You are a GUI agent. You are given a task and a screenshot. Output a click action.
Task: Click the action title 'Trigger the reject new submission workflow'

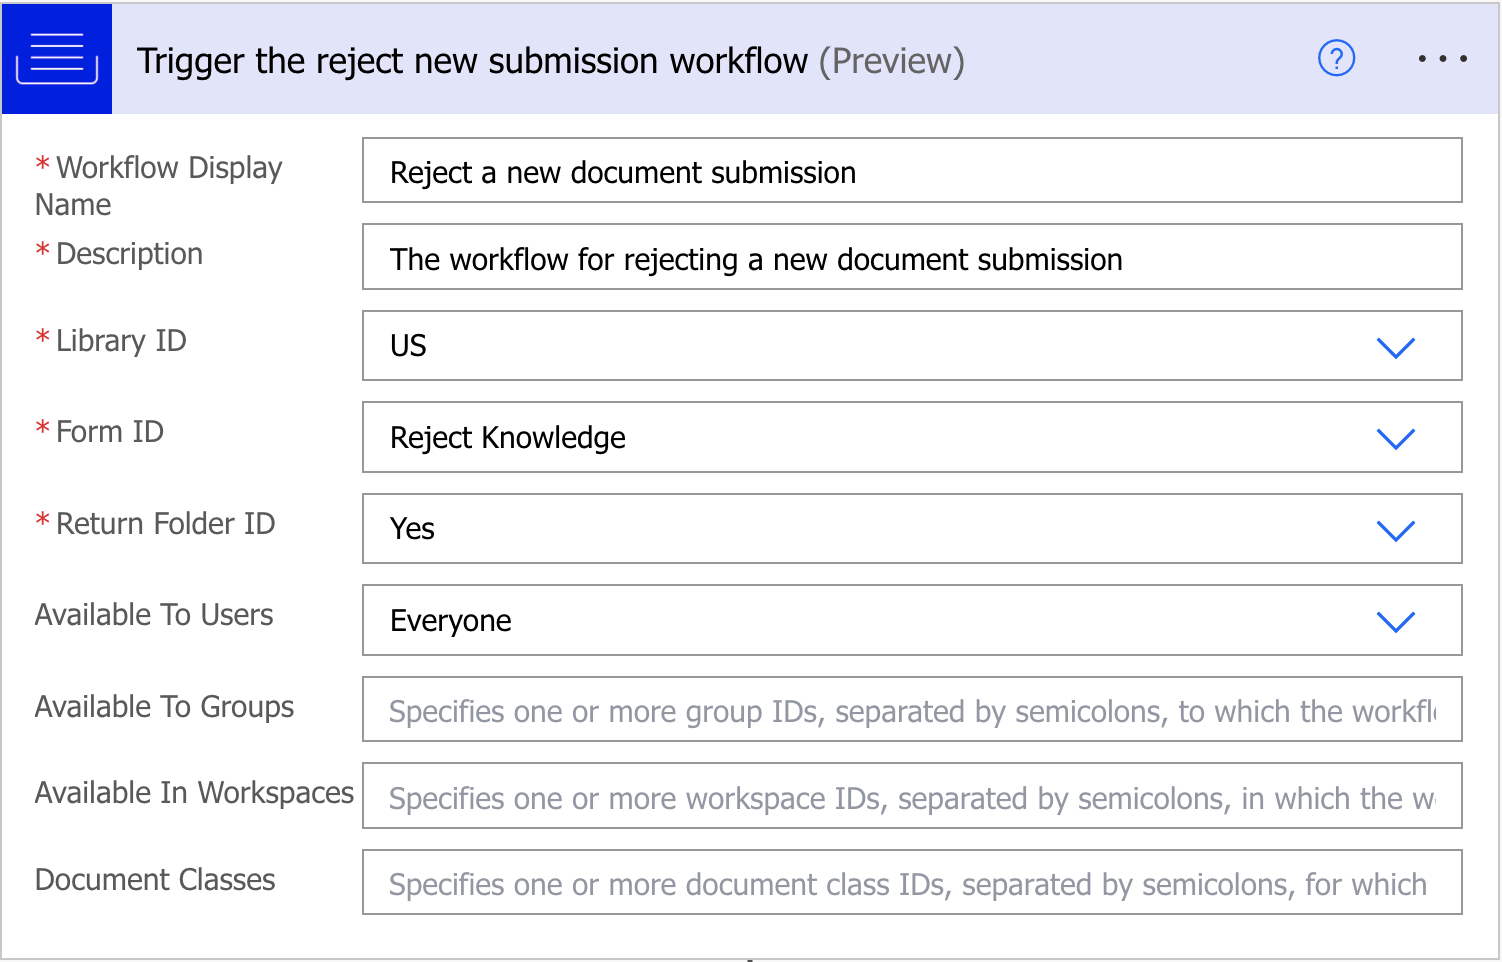[x=471, y=61]
